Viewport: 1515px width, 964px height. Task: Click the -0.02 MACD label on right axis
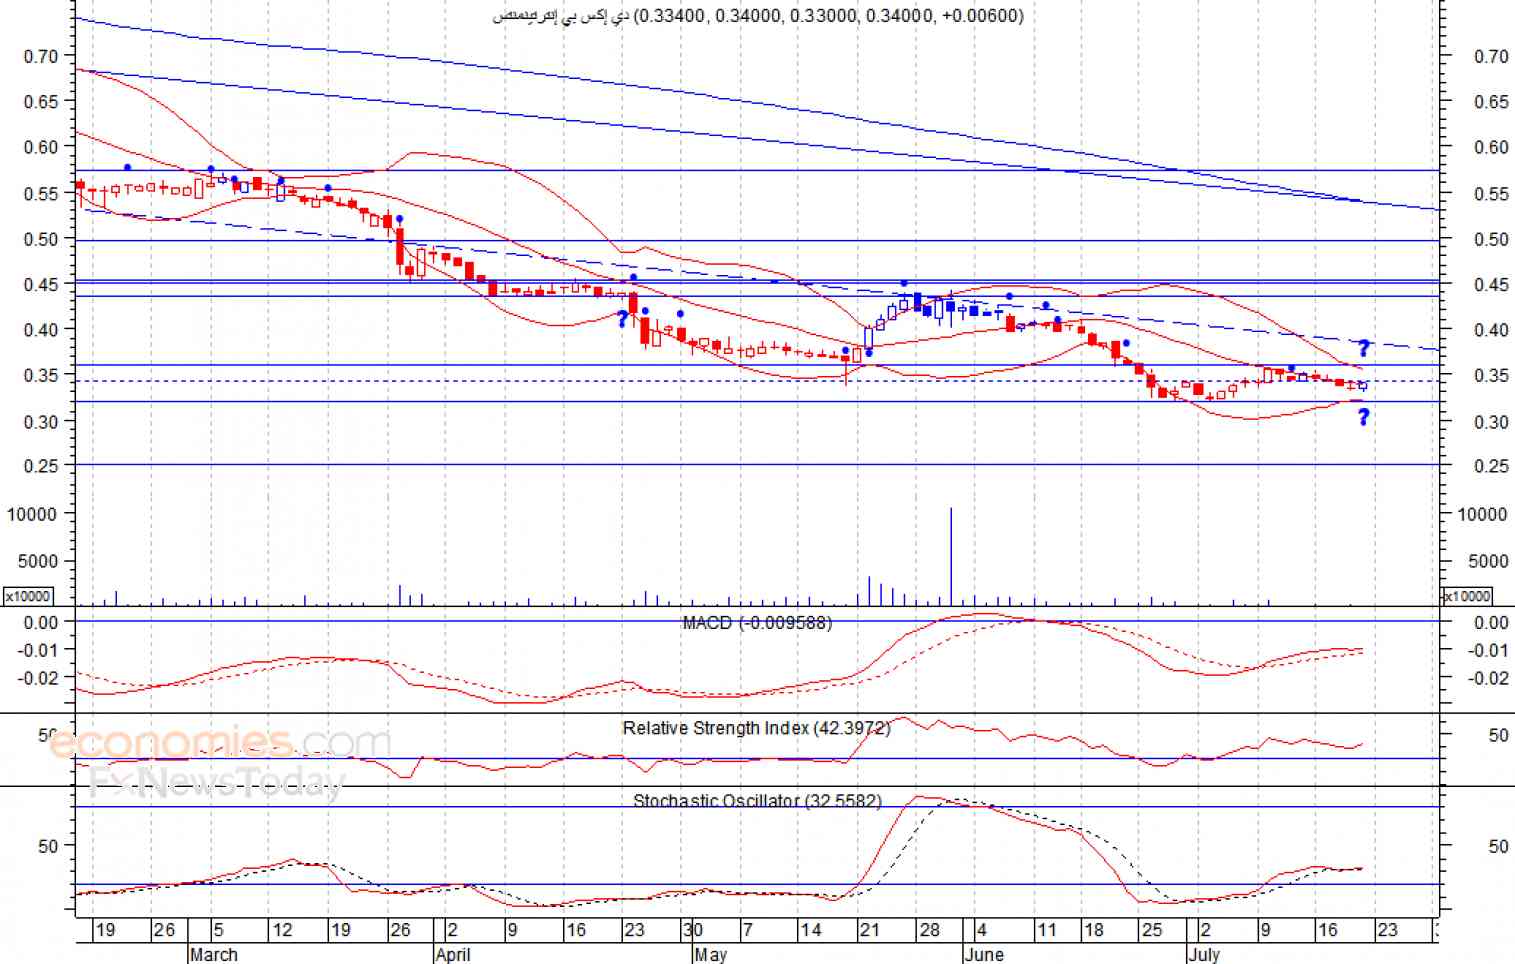coord(1488,678)
